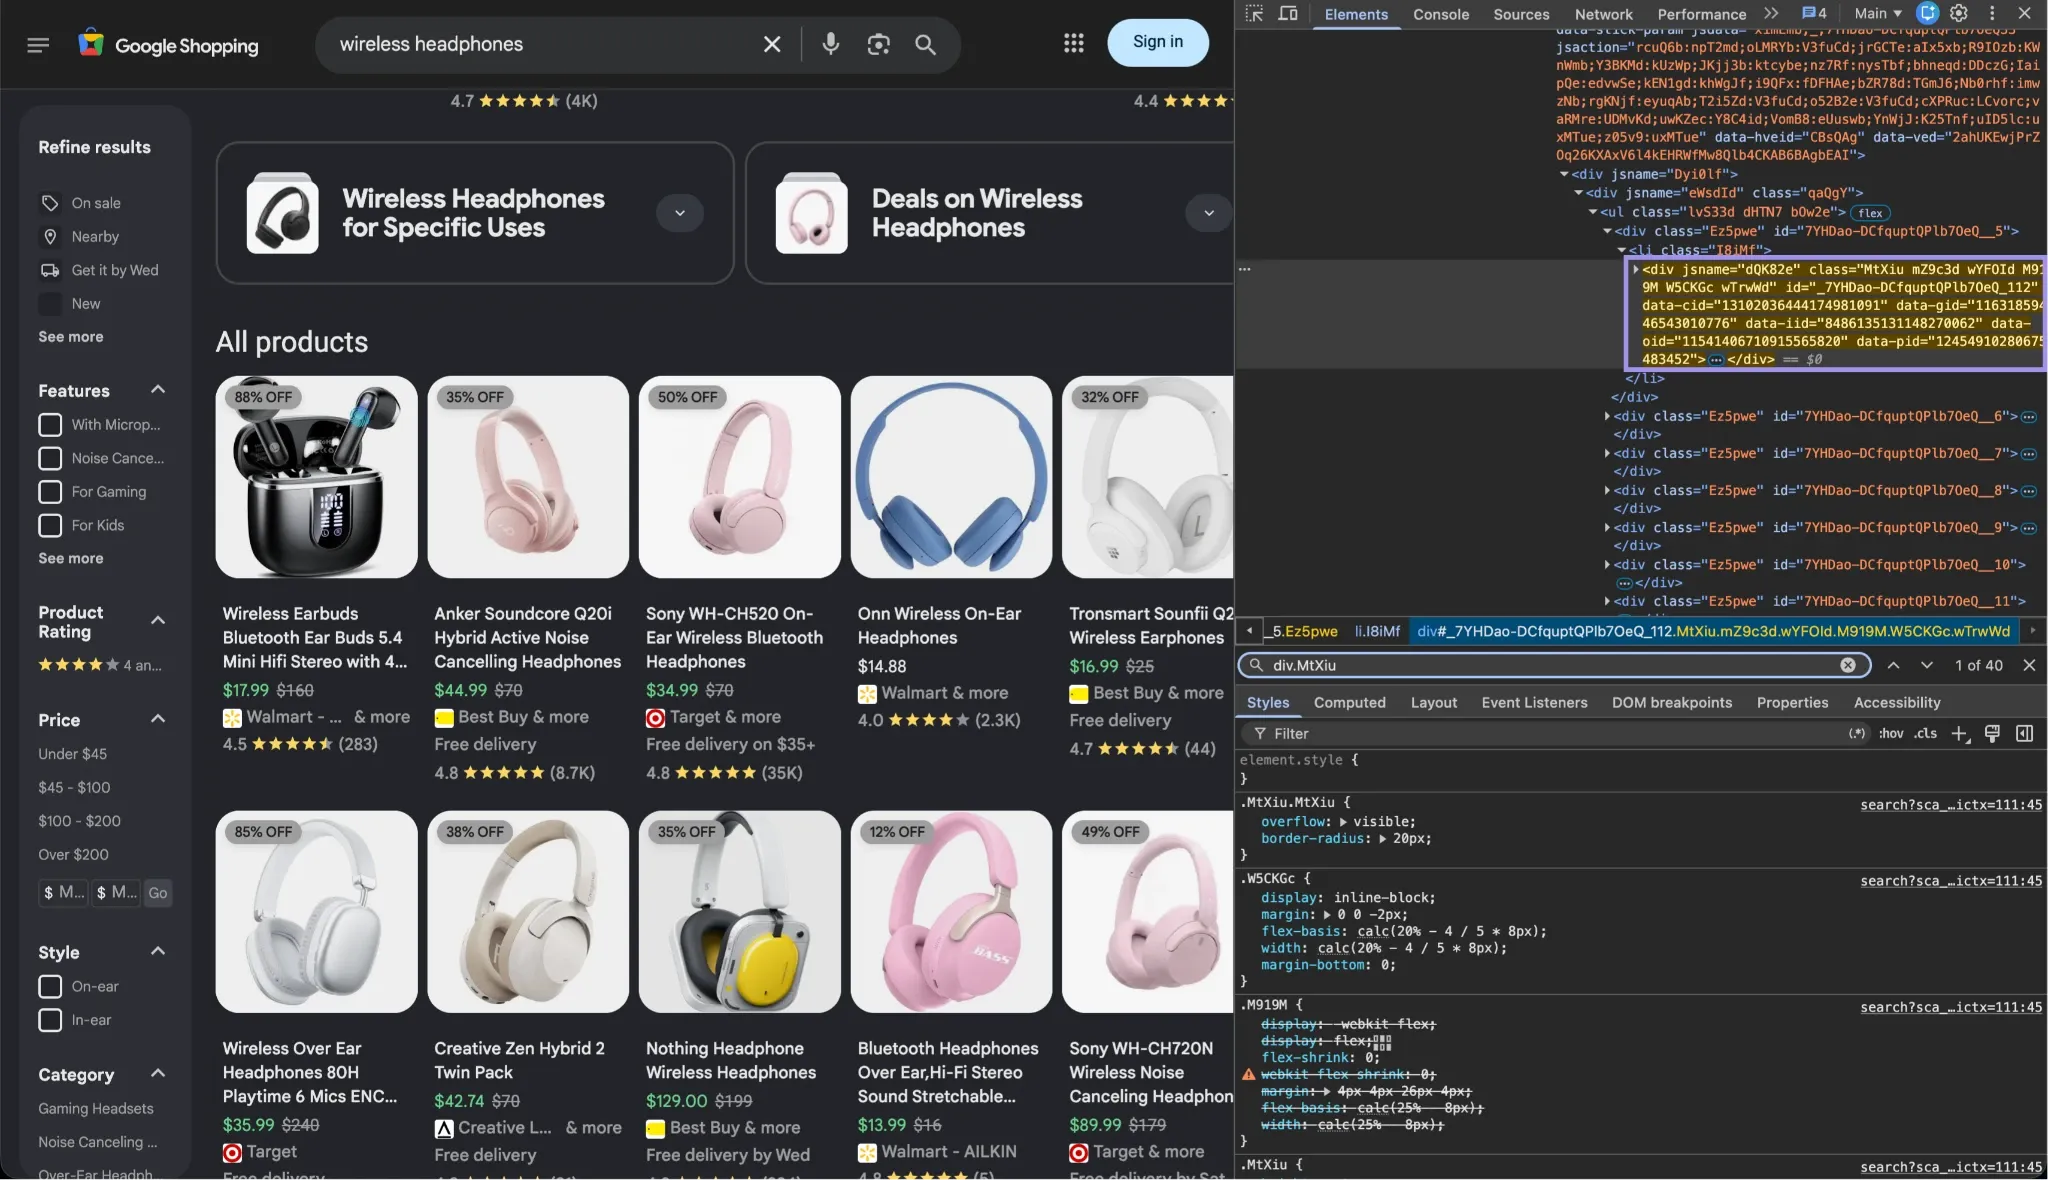Viewport: 2048px width, 1180px height.
Task: Check the For Kids feature filter
Action: pos(50,525)
